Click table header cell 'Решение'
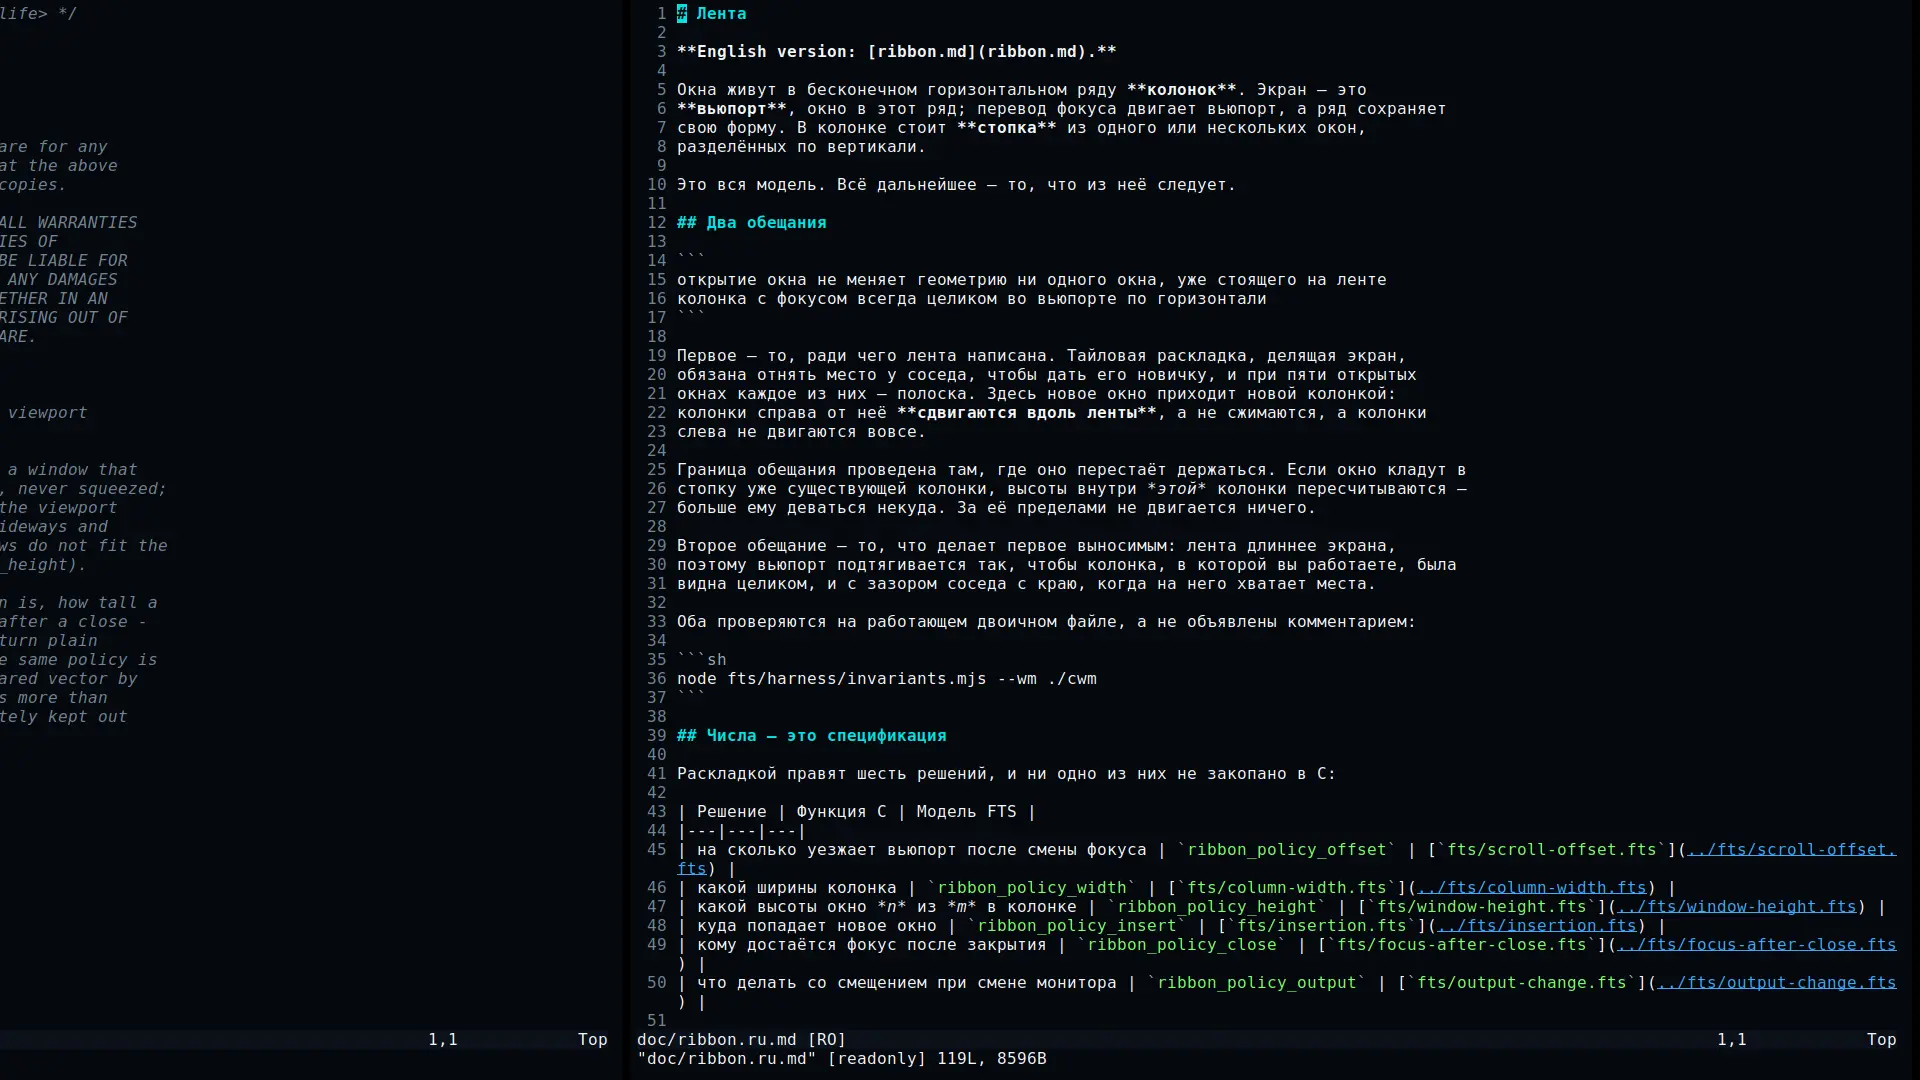 coord(732,812)
